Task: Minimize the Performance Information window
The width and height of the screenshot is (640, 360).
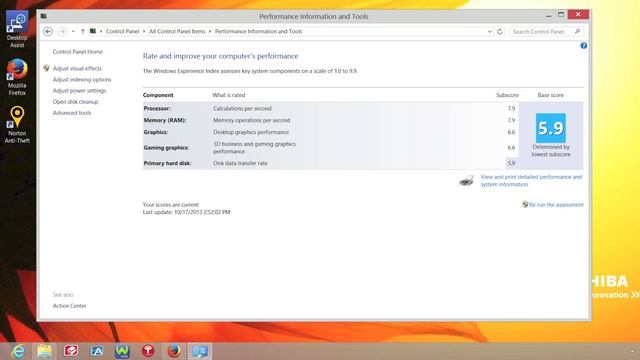Action: (x=549, y=16)
